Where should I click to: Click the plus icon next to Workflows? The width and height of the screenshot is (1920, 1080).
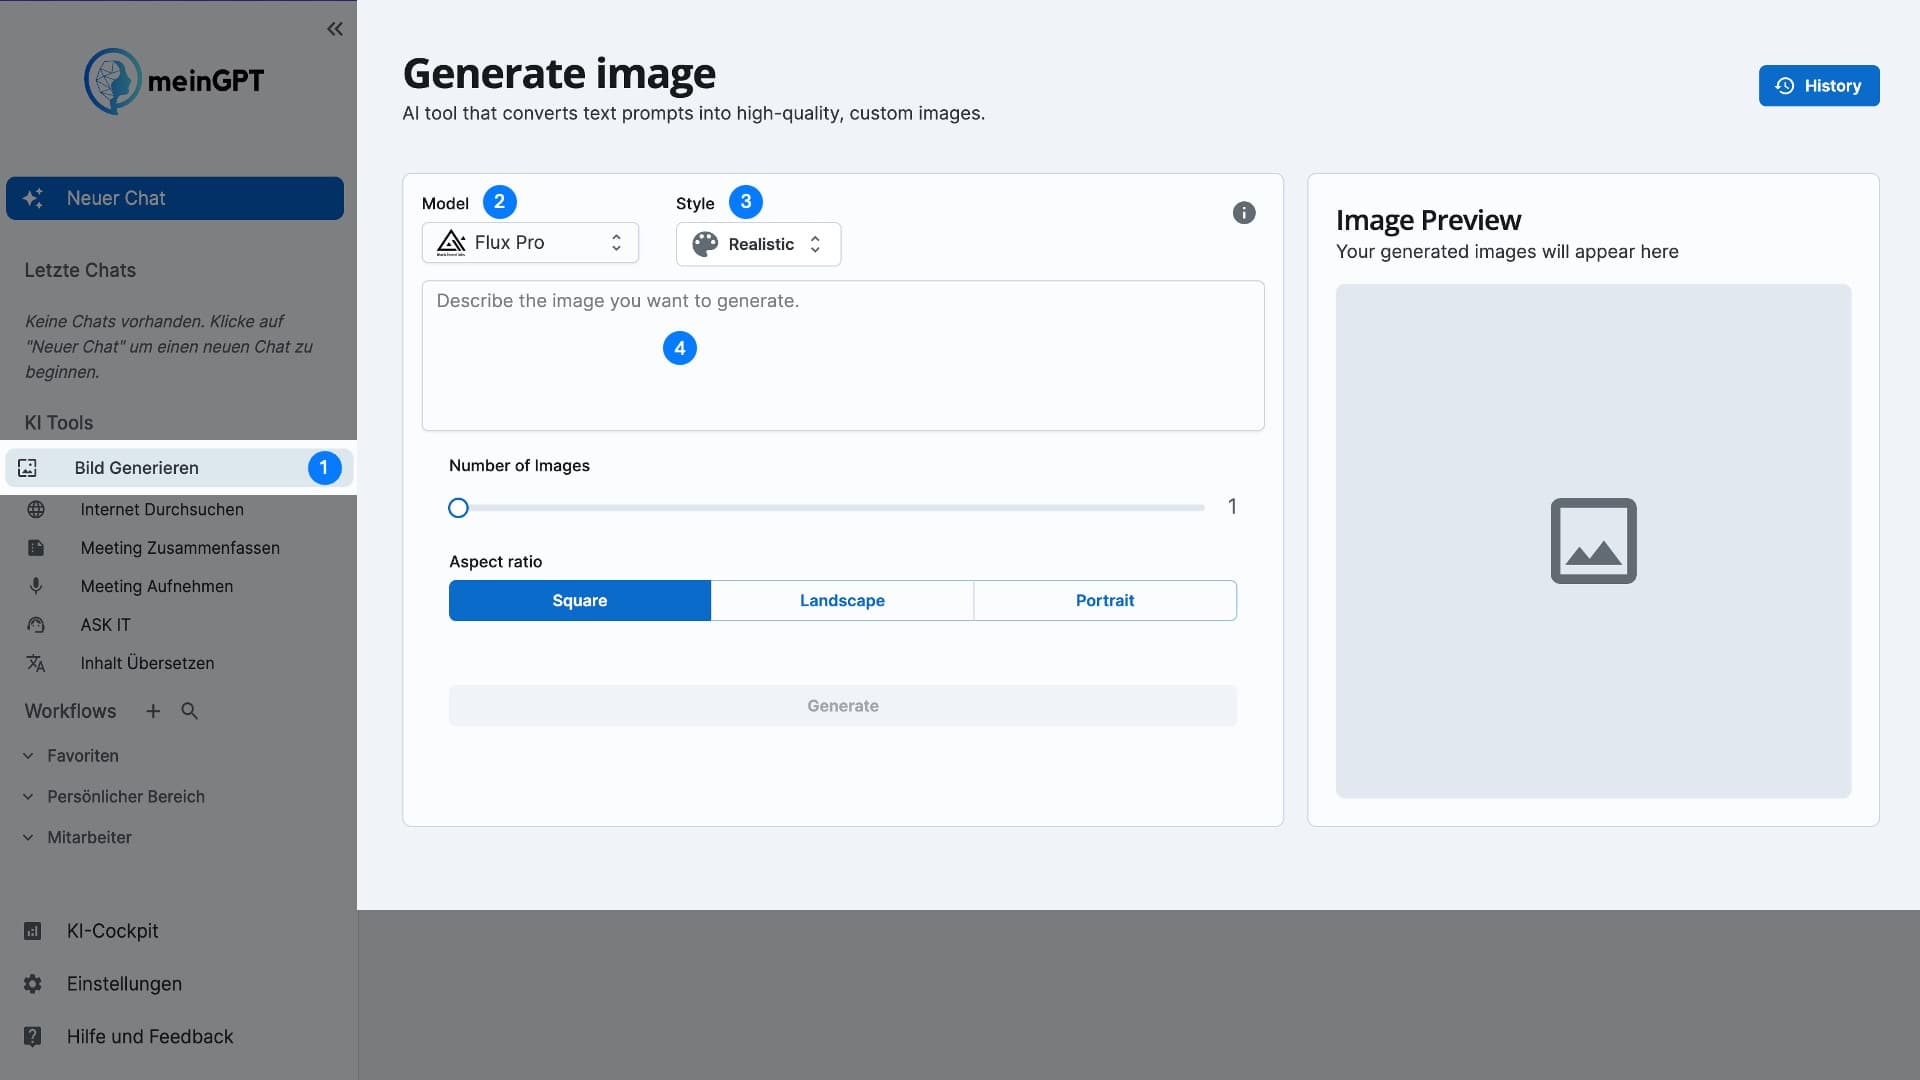153,711
